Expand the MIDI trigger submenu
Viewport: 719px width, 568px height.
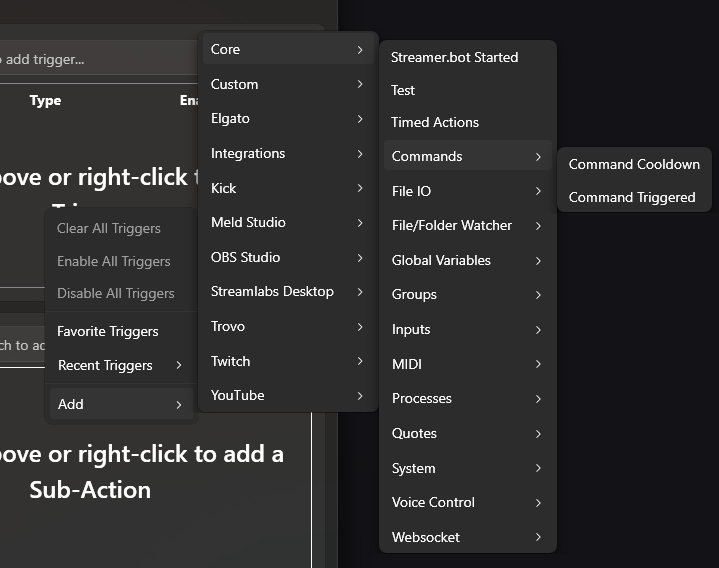pos(466,364)
